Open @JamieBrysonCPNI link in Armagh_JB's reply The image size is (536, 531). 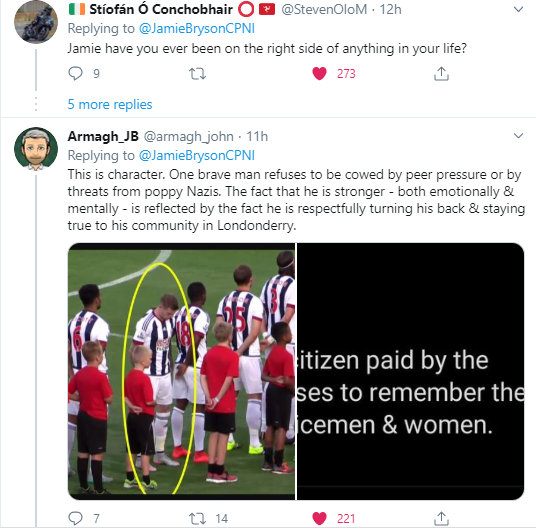pos(197,156)
